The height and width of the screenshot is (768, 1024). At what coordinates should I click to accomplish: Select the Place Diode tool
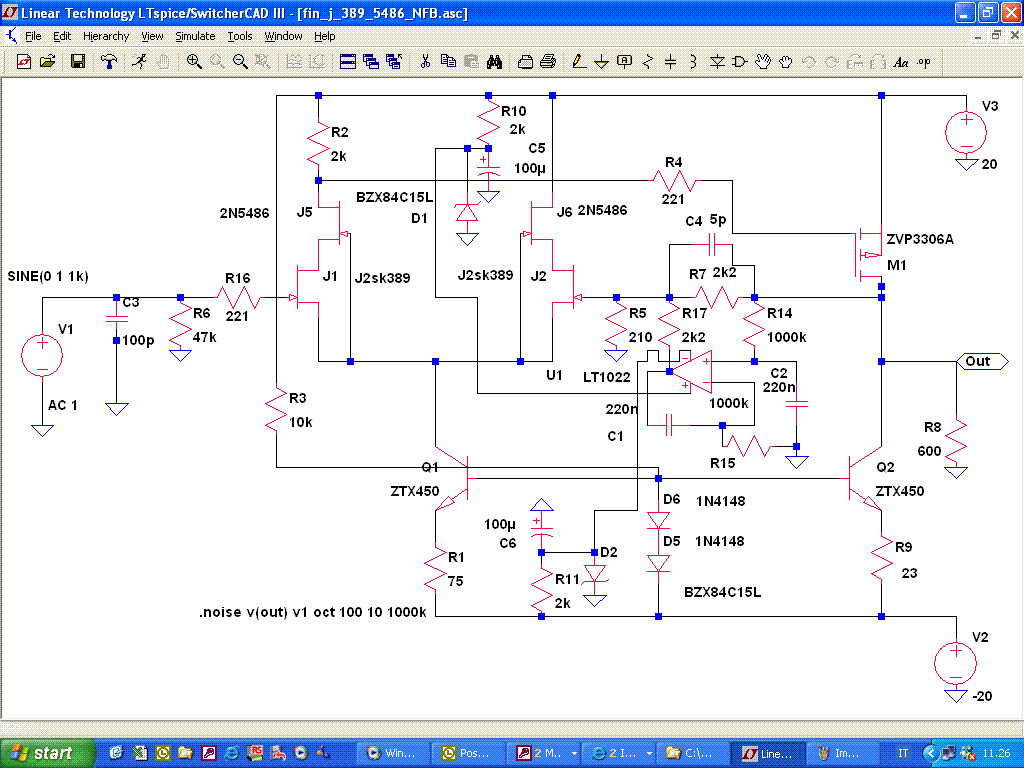point(717,61)
